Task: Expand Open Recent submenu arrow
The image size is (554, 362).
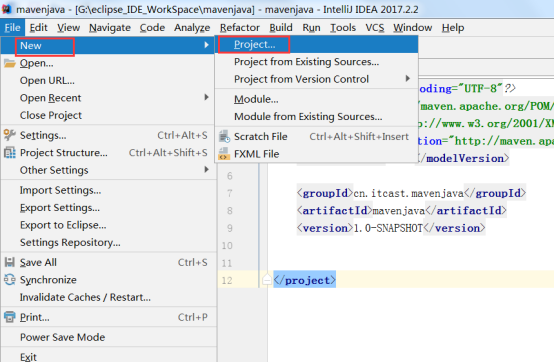Action: 207,97
